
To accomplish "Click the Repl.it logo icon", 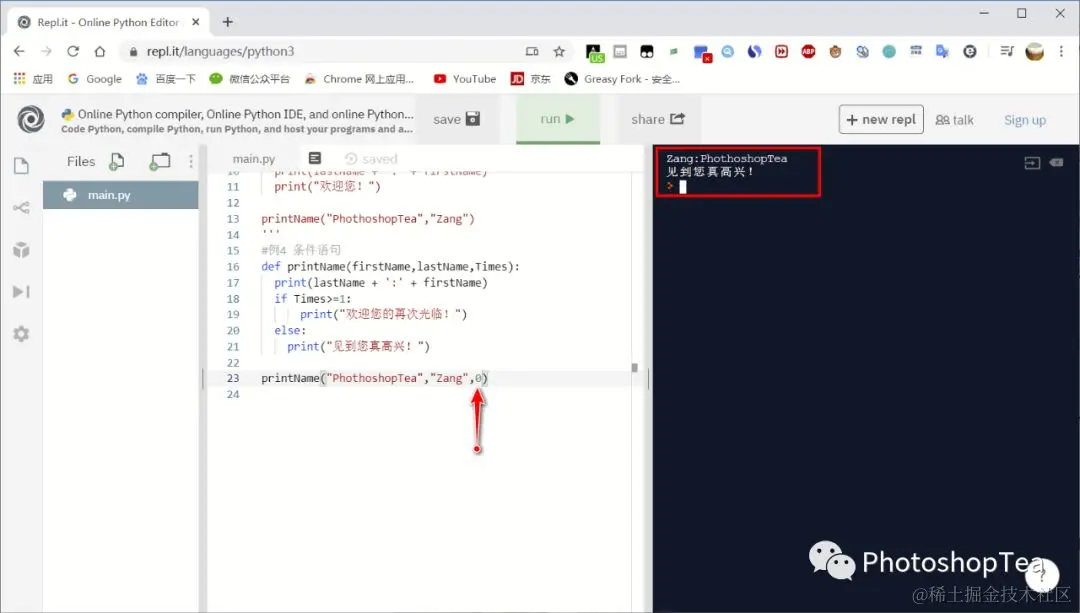I will 31,119.
